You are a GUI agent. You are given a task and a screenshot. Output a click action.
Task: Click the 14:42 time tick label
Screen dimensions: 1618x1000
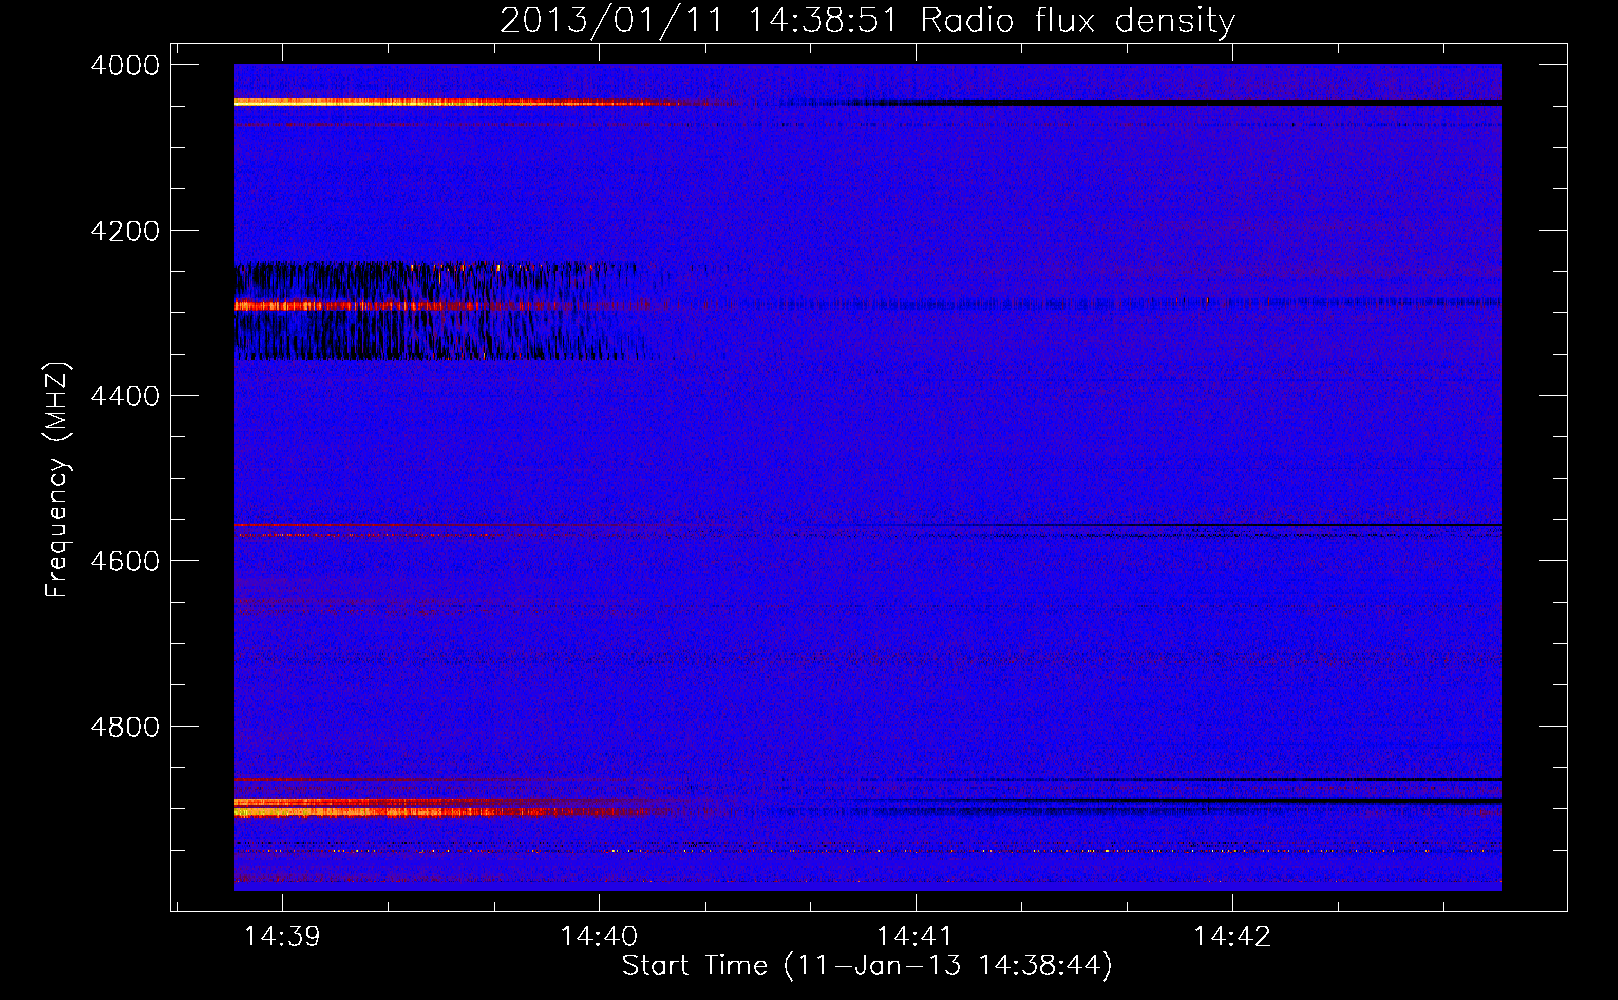coord(1232,937)
